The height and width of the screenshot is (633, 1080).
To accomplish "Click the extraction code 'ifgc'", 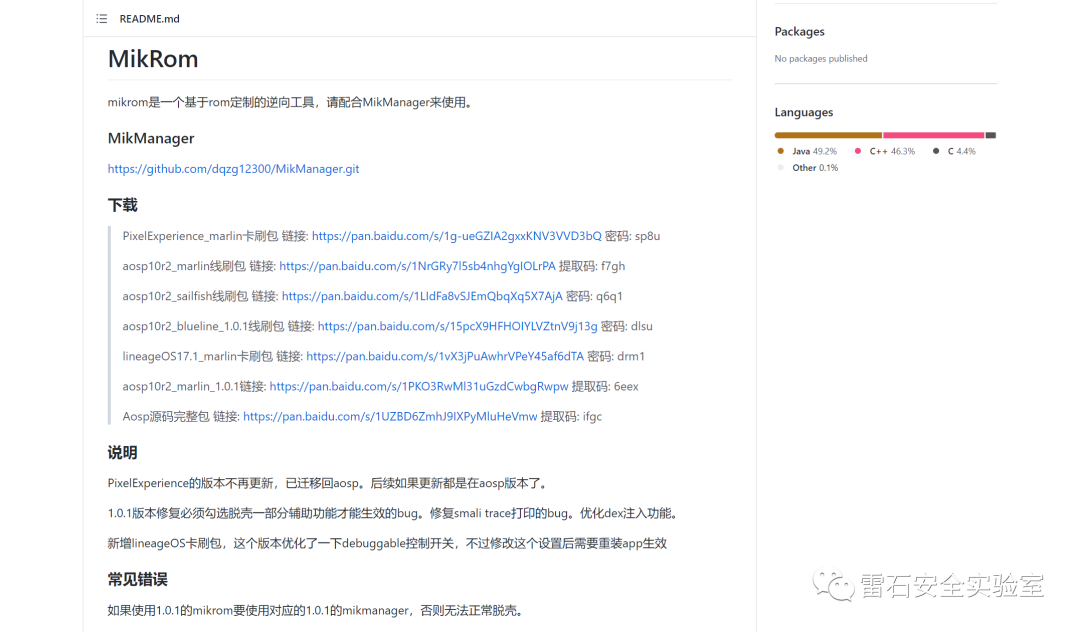I will point(592,417).
